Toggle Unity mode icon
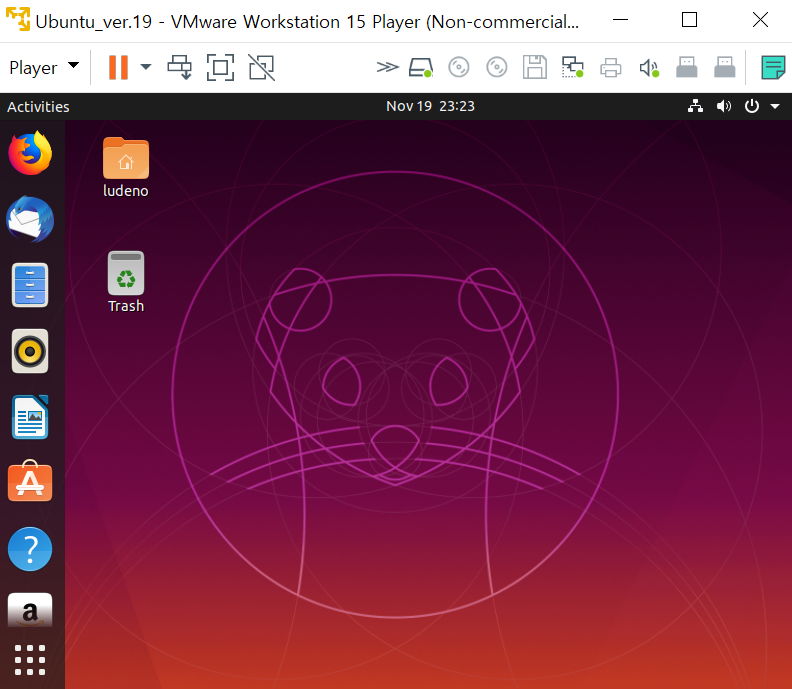The height and width of the screenshot is (689, 792). tap(262, 67)
